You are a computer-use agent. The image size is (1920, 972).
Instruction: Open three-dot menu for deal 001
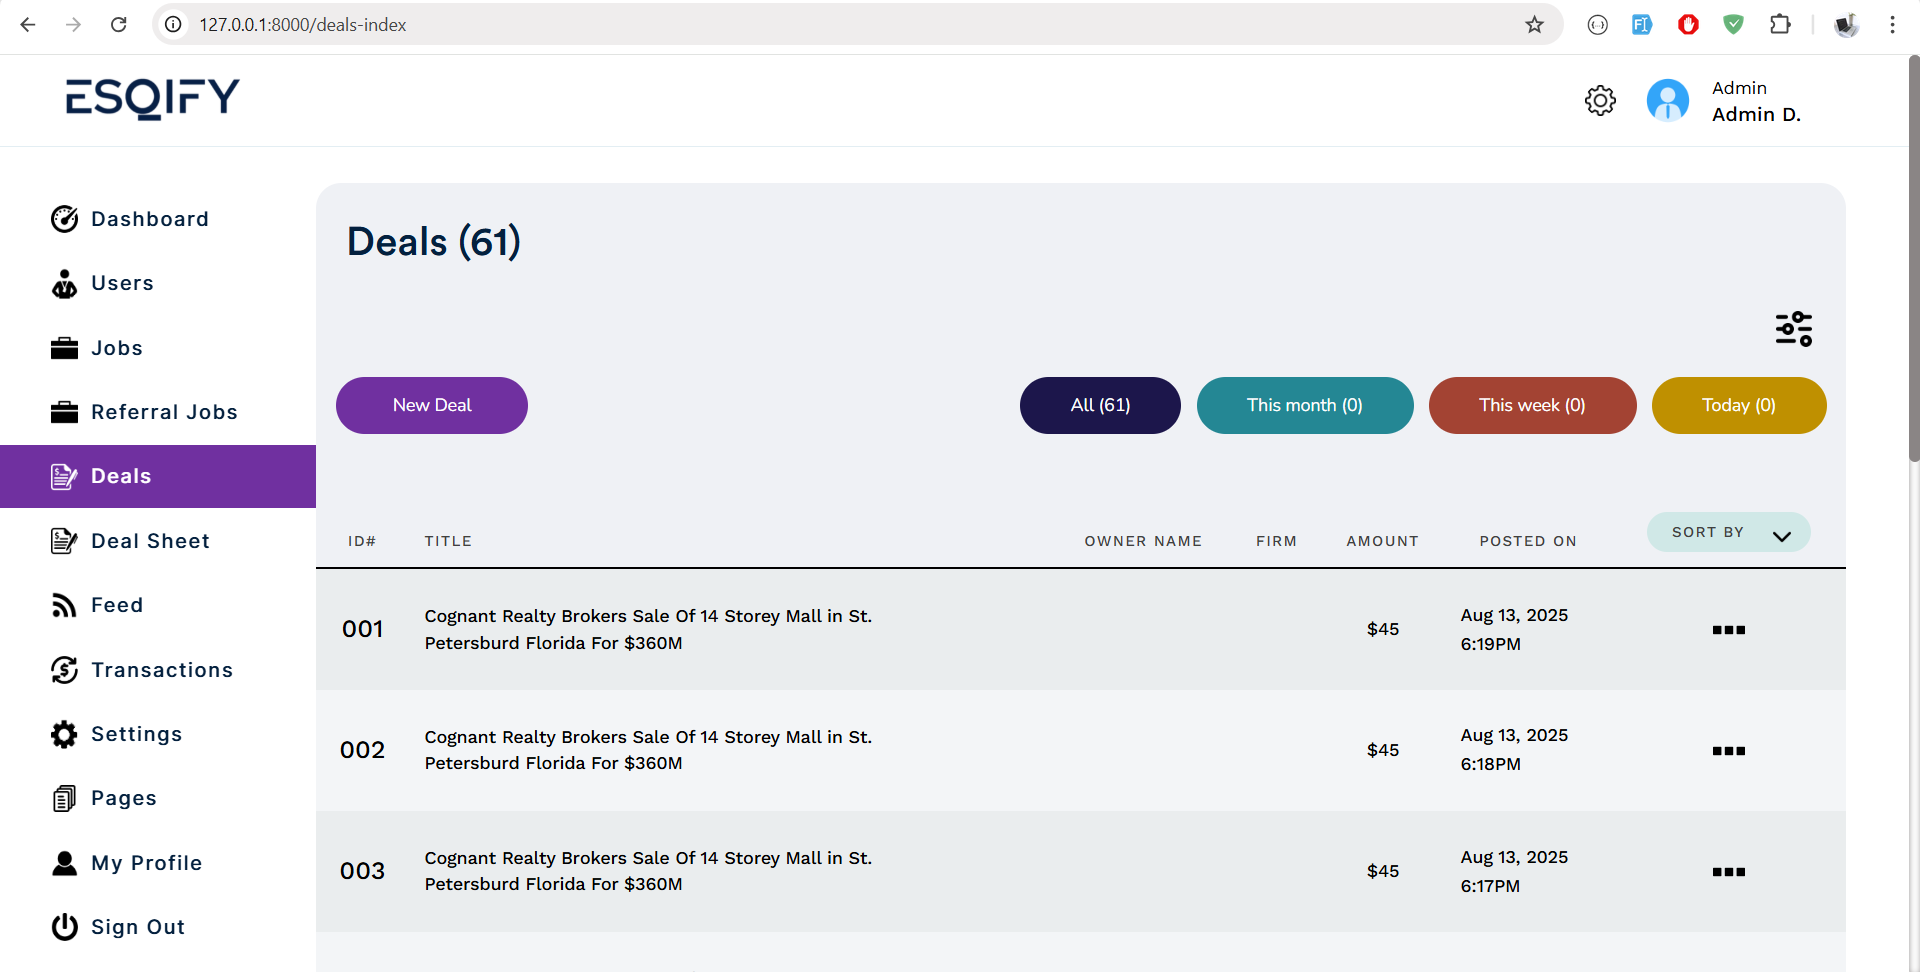pyautogui.click(x=1728, y=630)
